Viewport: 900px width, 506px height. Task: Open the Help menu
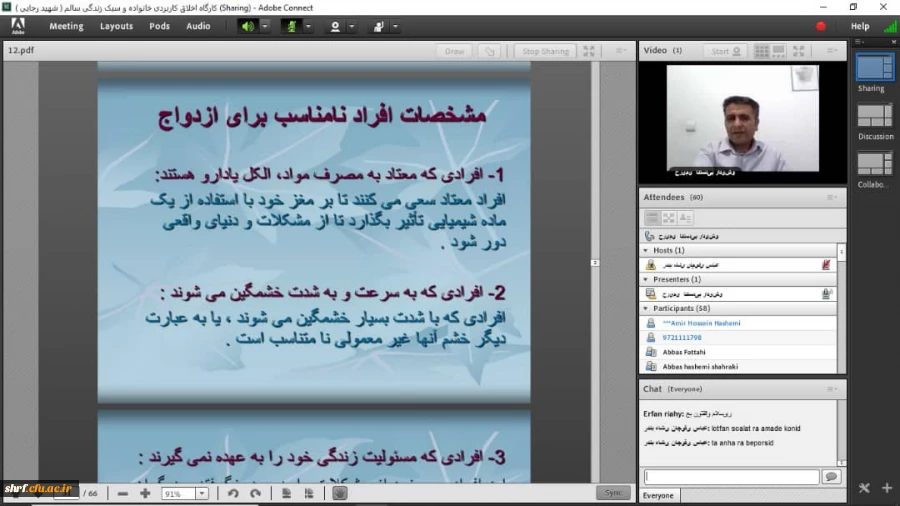point(860,26)
